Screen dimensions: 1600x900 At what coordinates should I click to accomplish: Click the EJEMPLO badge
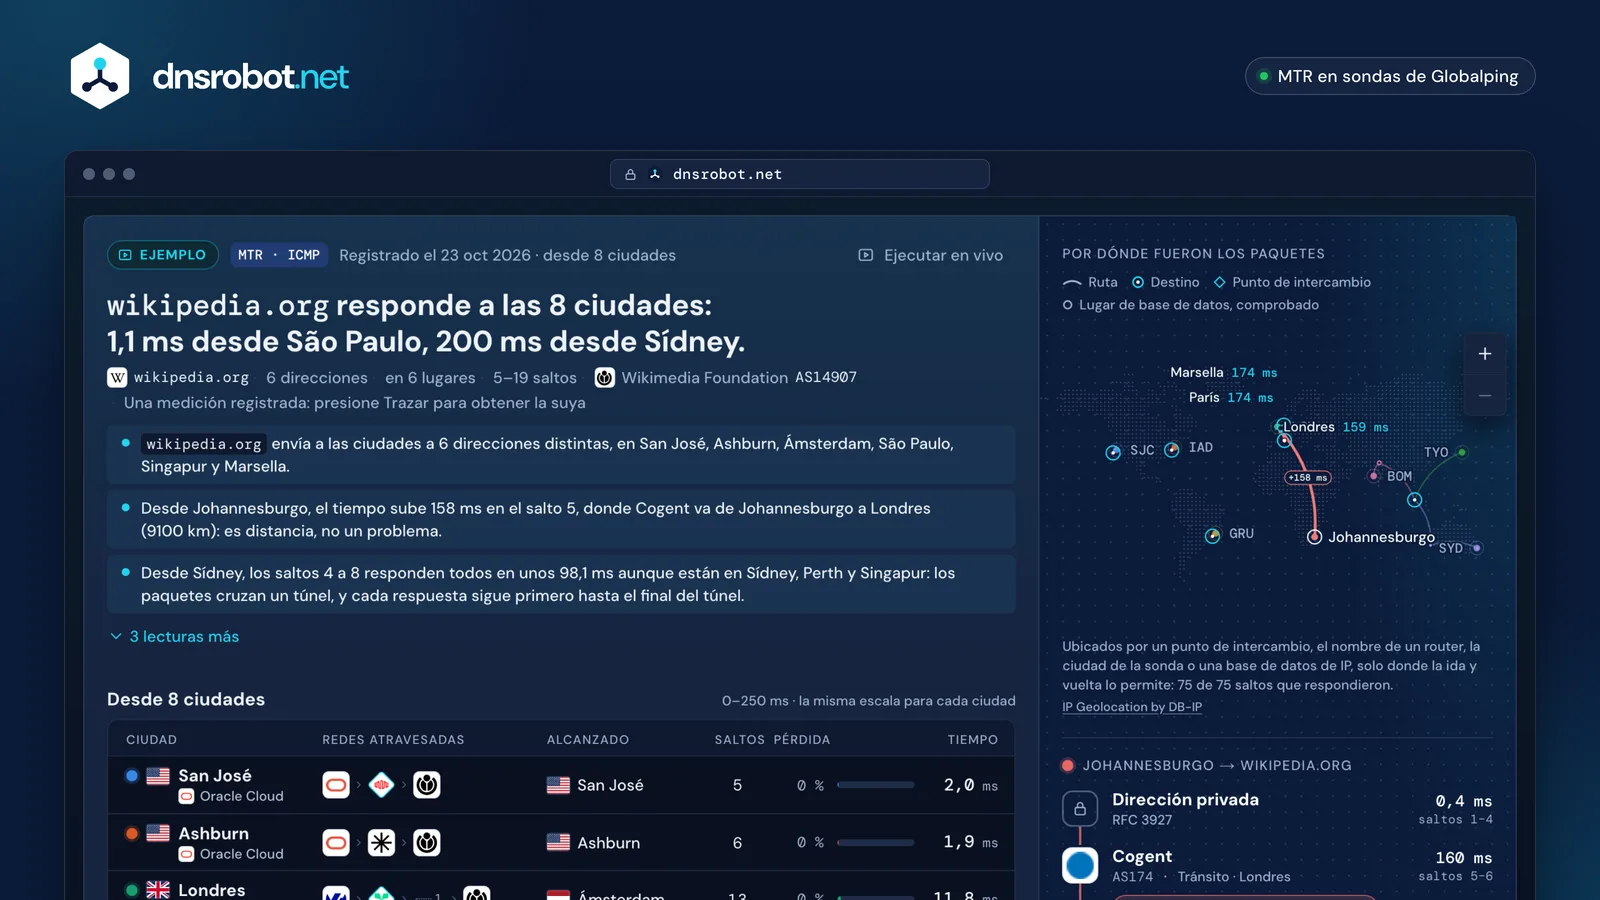(x=163, y=255)
